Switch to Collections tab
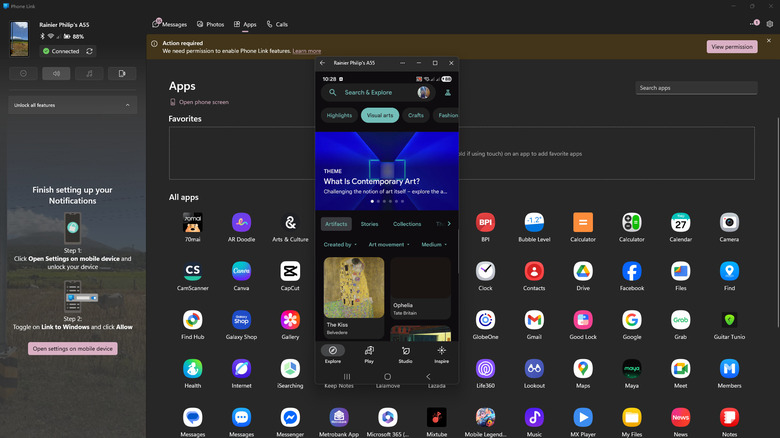The height and width of the screenshot is (438, 780). coord(407,224)
